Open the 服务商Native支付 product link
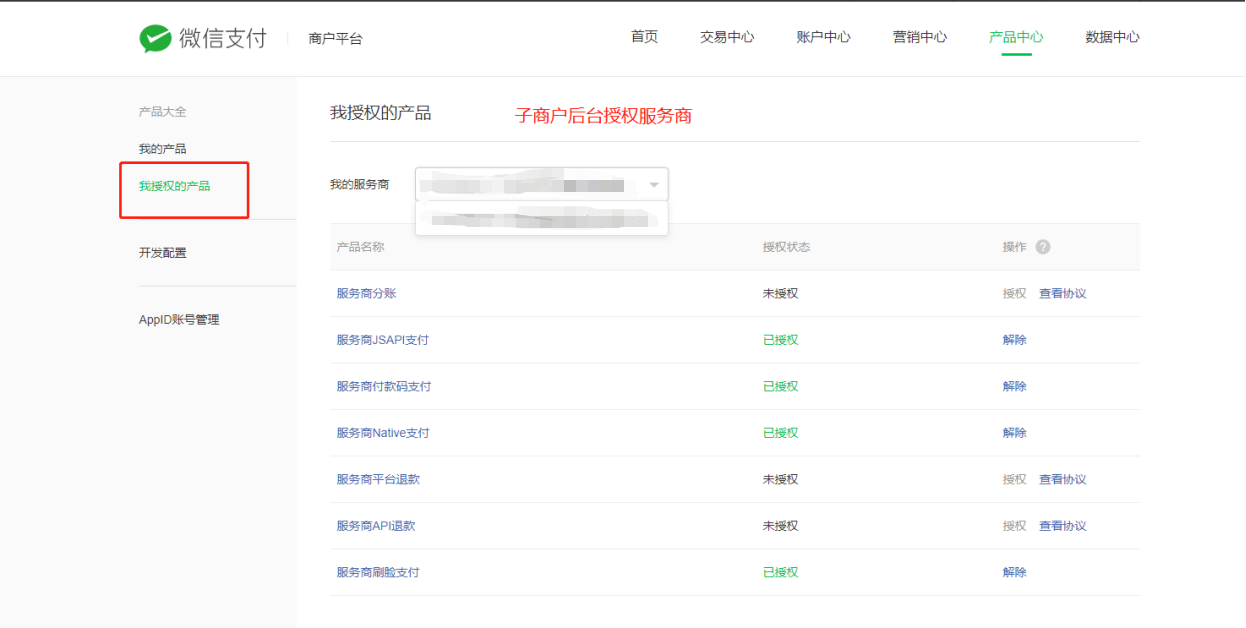This screenshot has width=1246, height=628. pyautogui.click(x=382, y=433)
